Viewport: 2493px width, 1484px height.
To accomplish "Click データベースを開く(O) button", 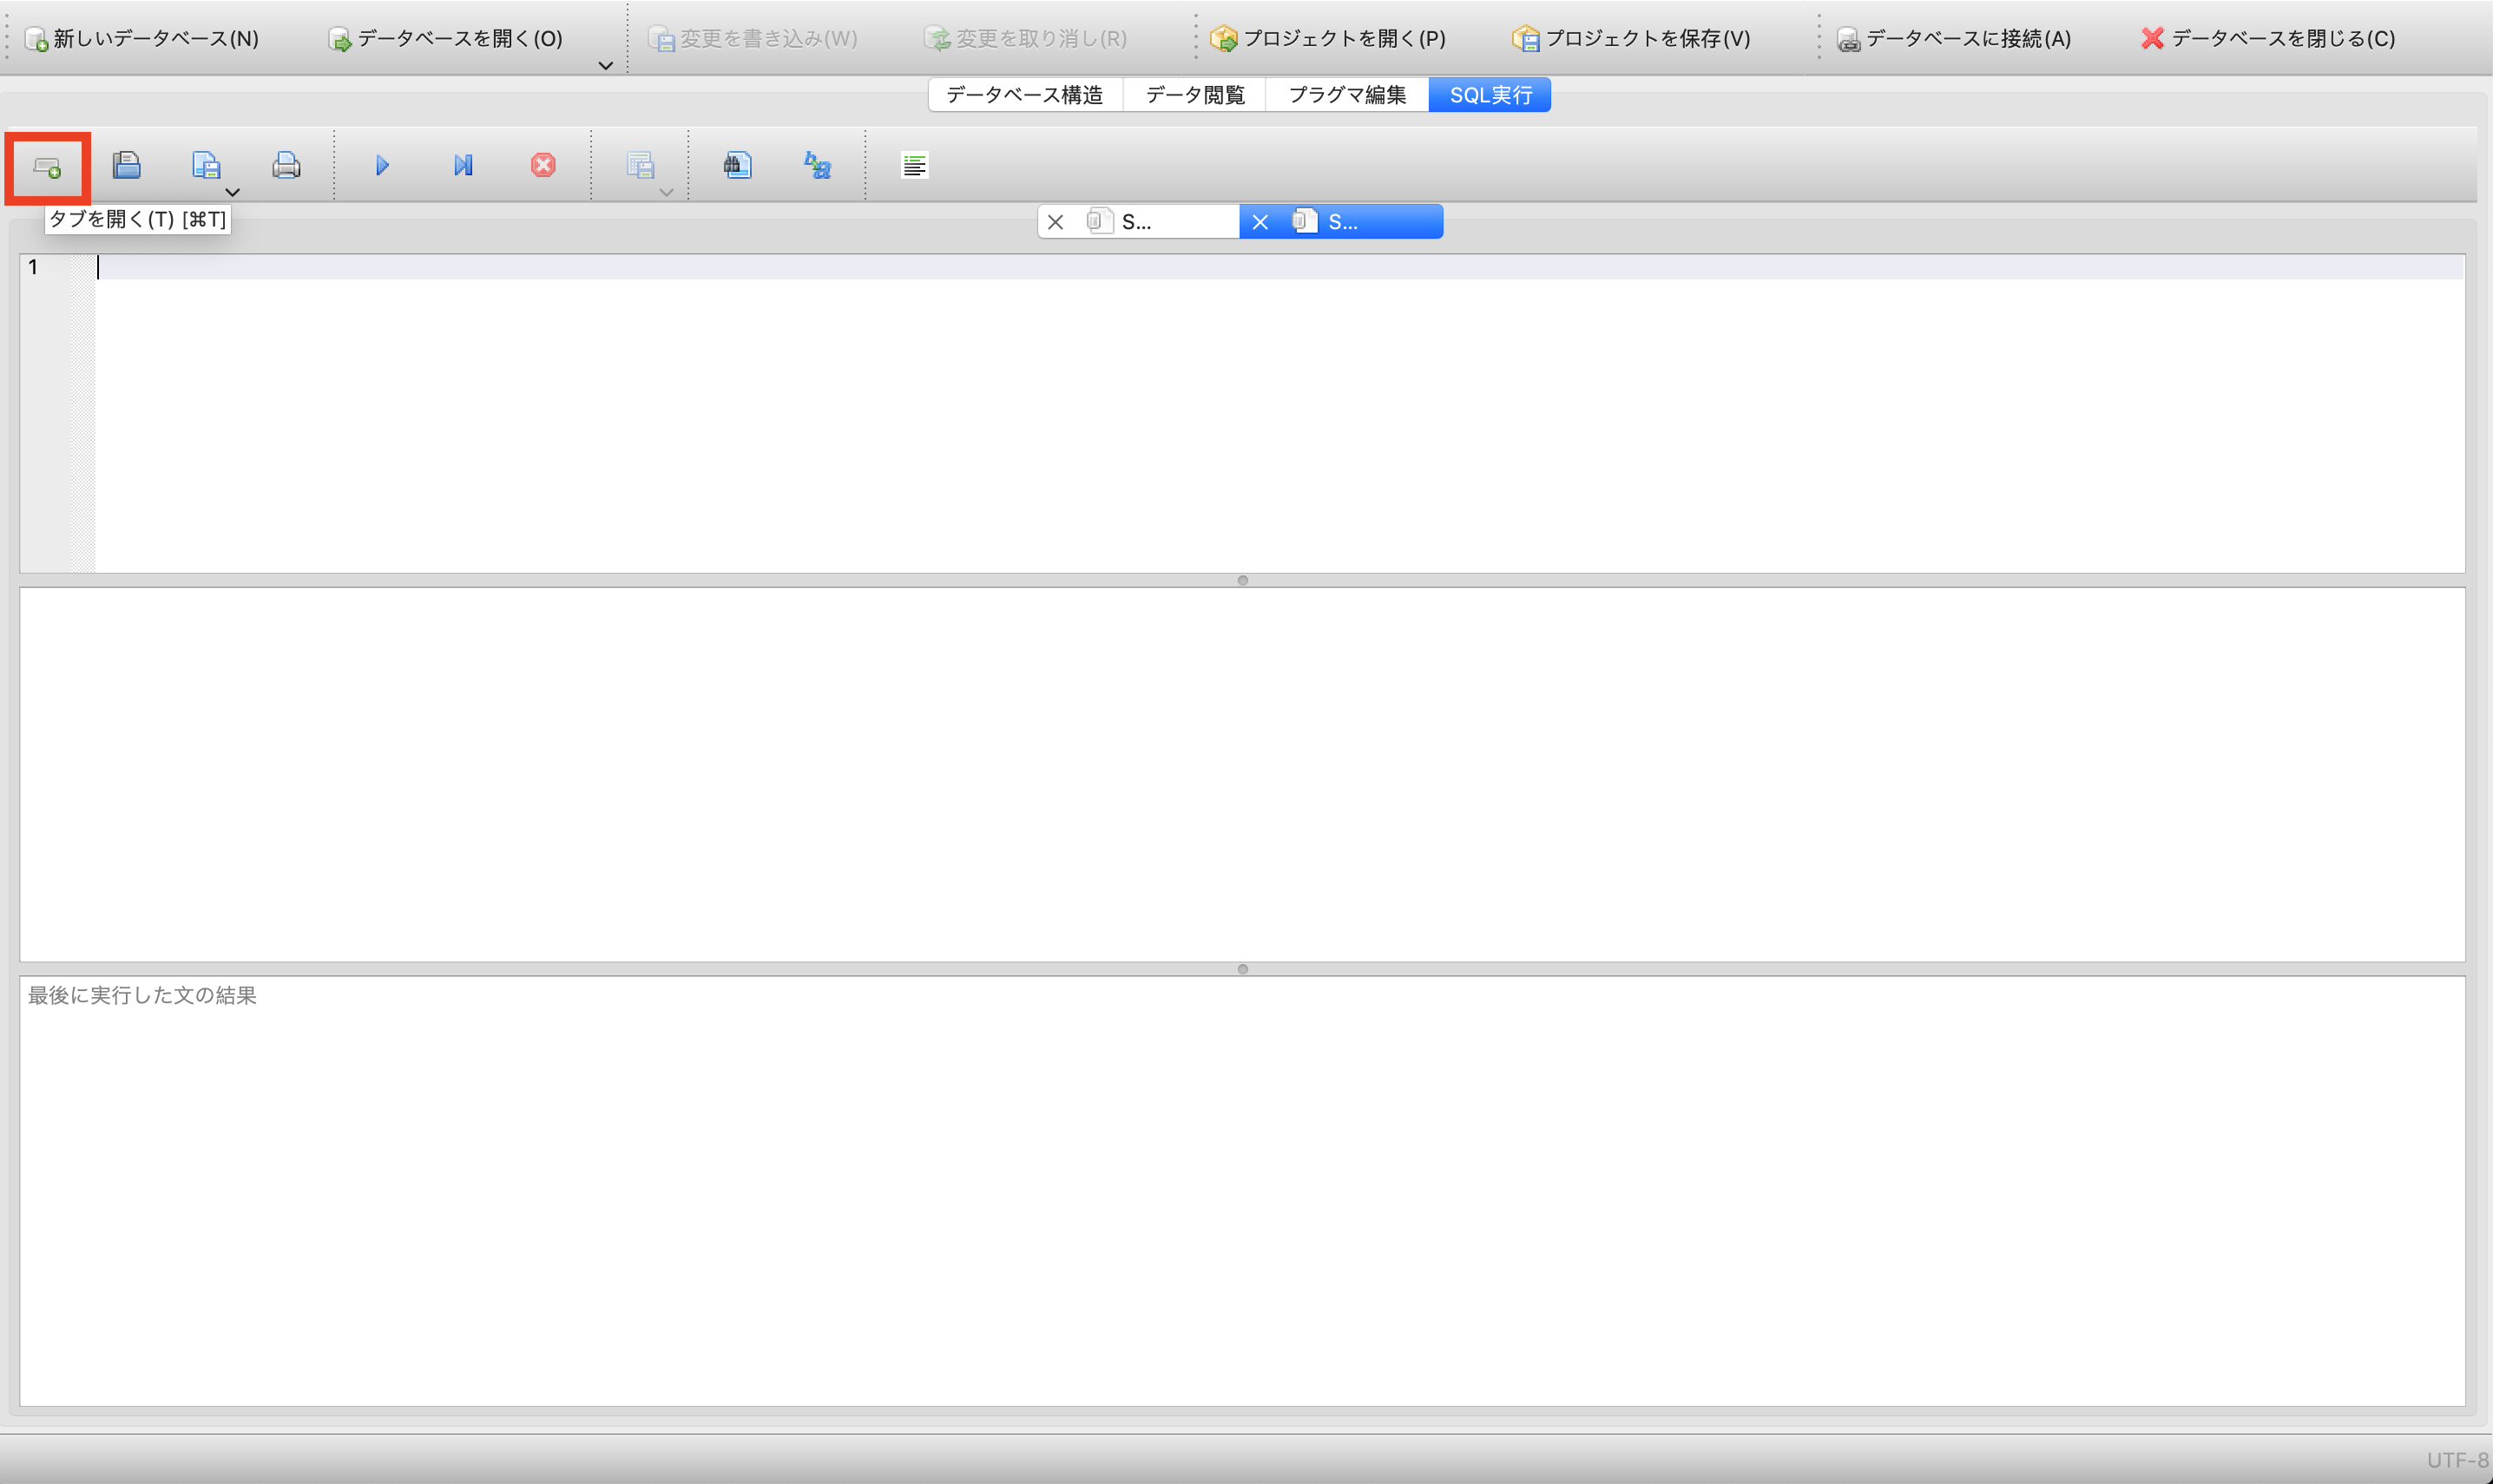I will pyautogui.click(x=446, y=39).
